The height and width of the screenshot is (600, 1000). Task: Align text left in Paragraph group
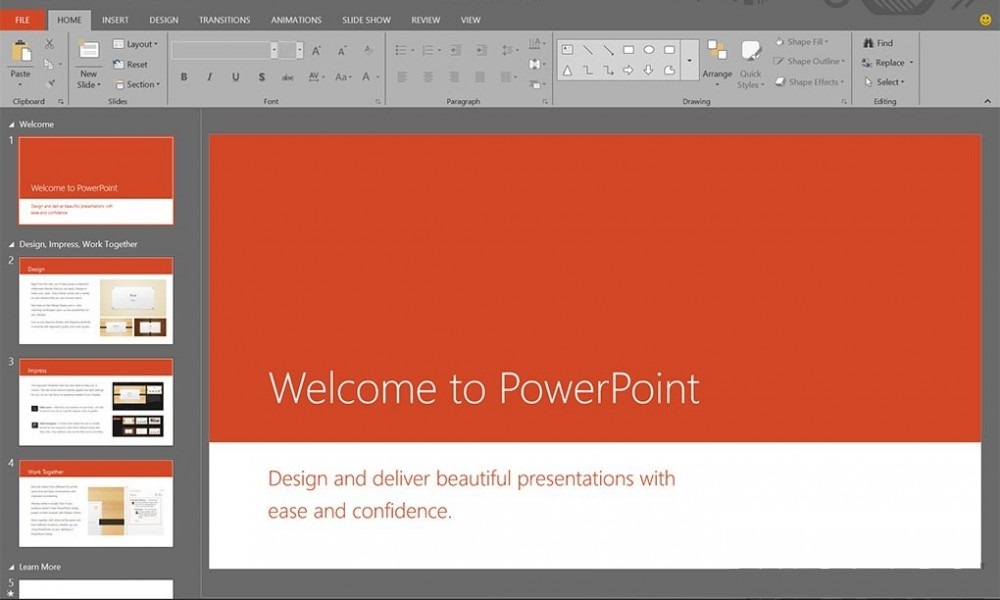click(402, 77)
